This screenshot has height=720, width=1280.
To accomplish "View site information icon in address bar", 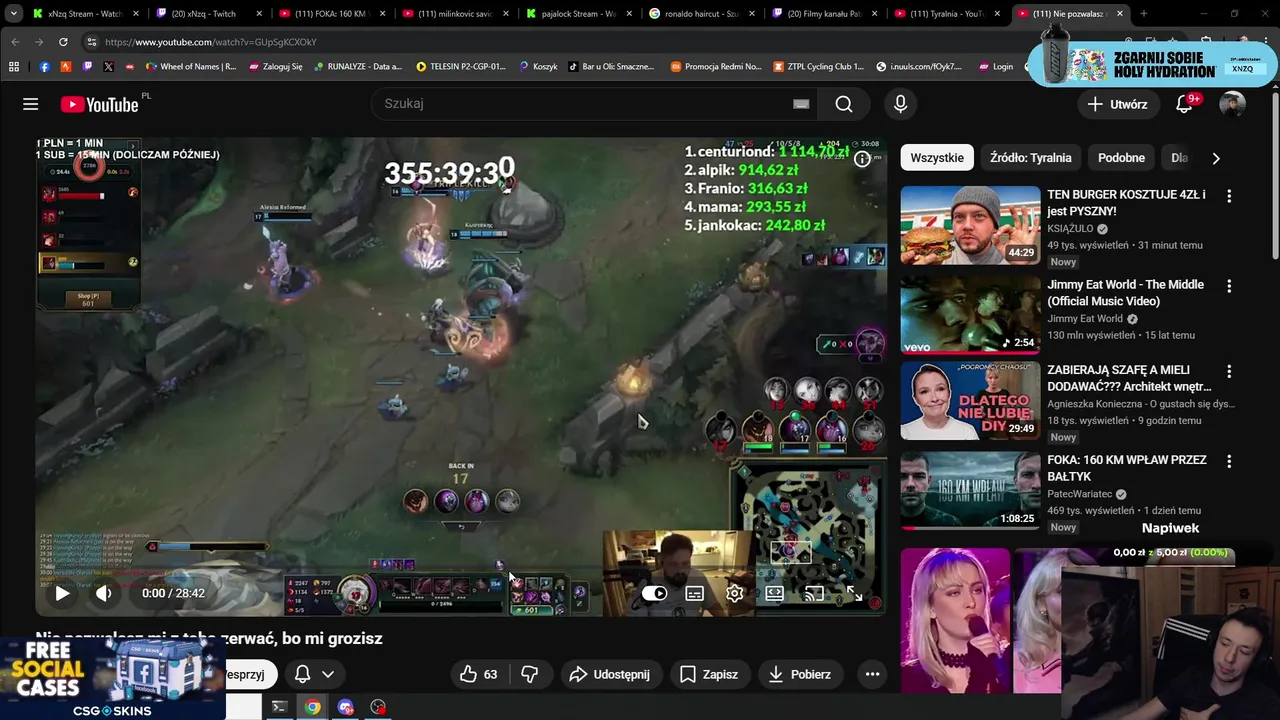I will point(91,42).
